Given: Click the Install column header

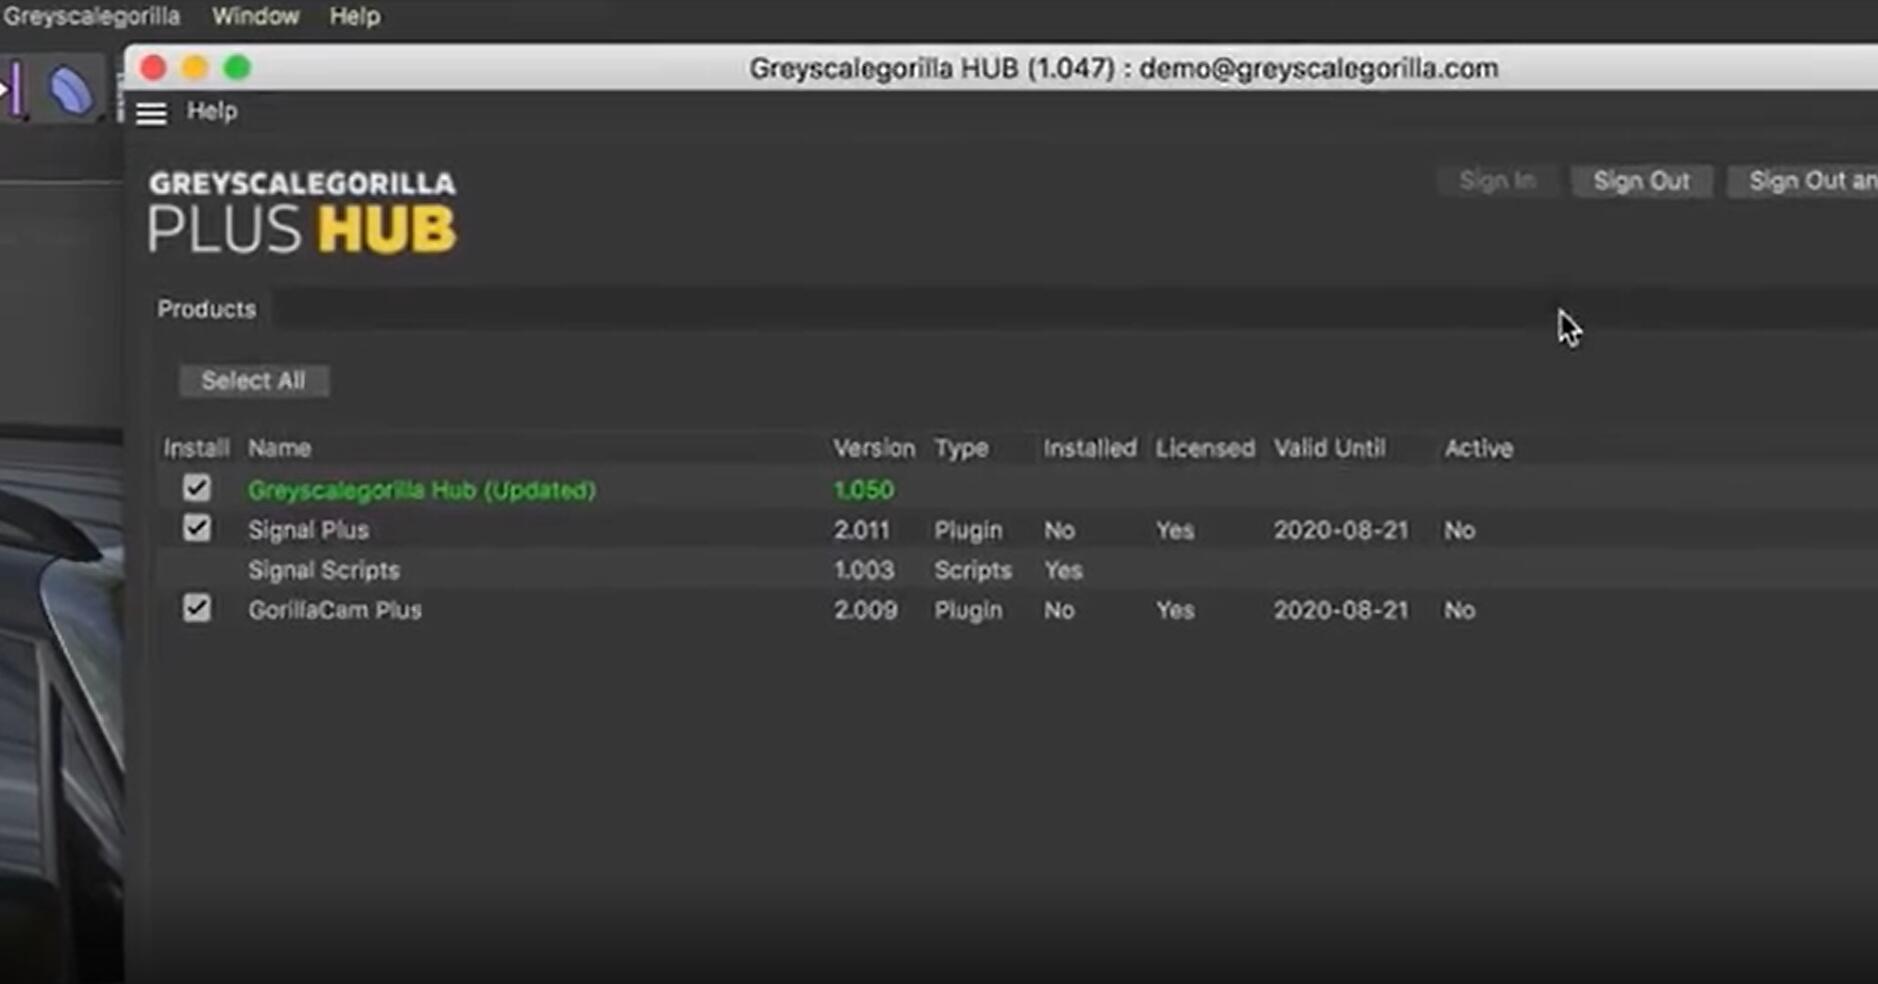Looking at the screenshot, I should [196, 448].
